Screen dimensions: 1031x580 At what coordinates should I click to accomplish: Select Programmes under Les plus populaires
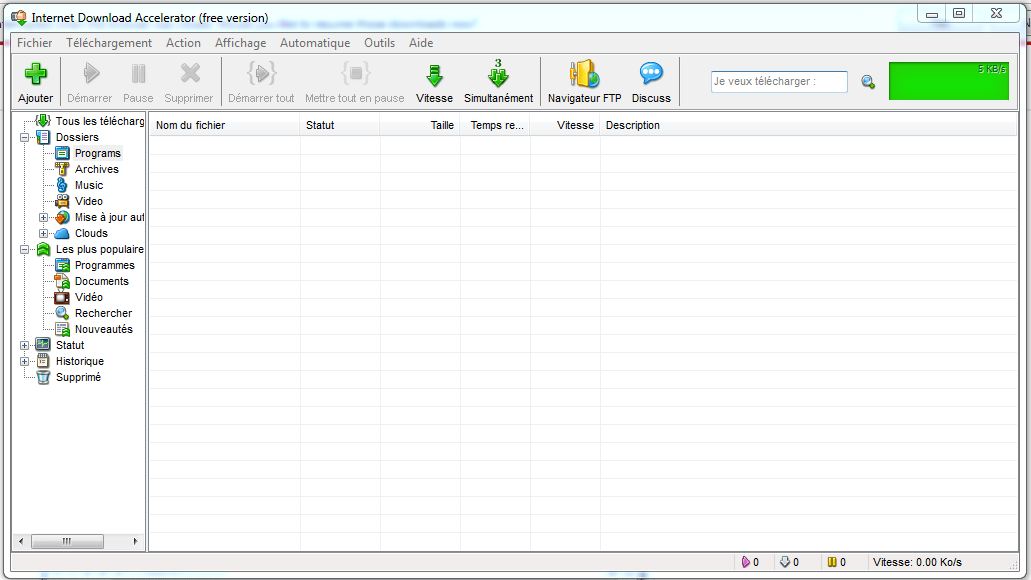[x=105, y=265]
